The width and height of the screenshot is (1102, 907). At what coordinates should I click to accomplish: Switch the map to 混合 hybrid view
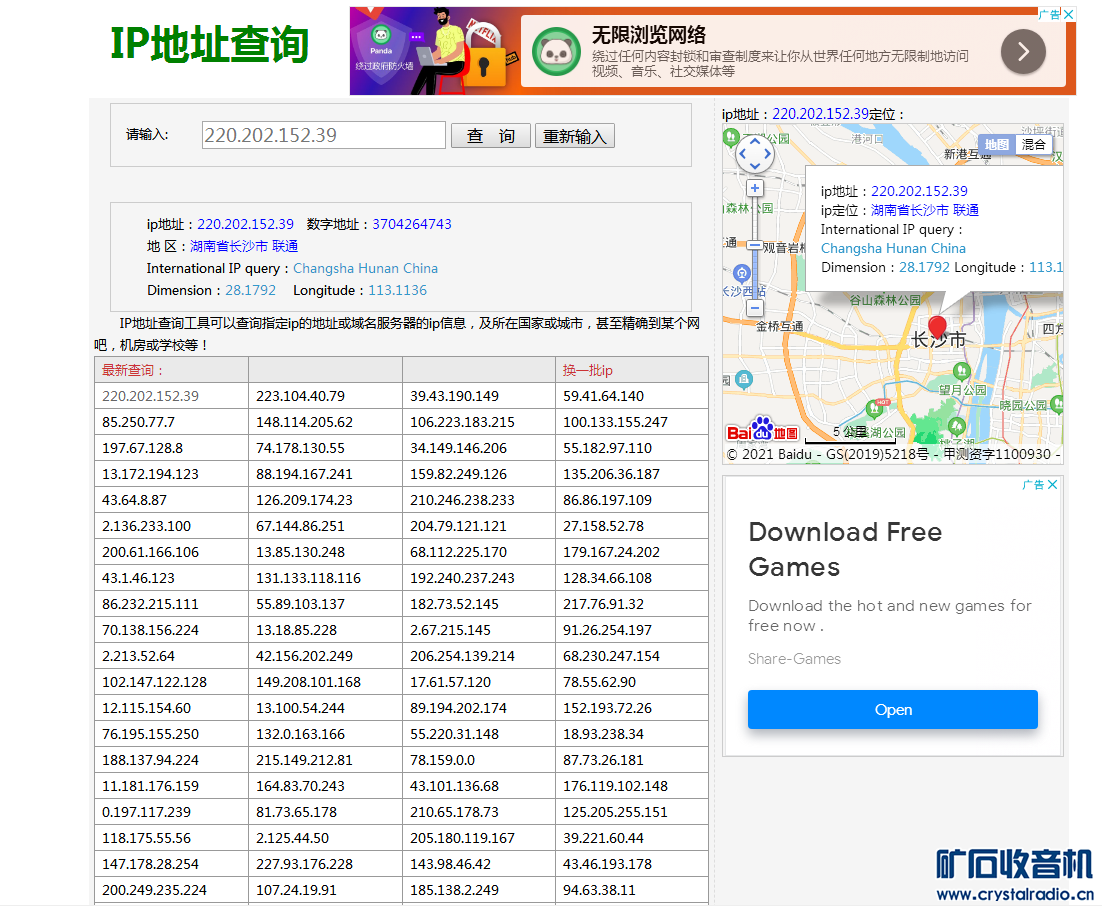click(x=1033, y=145)
